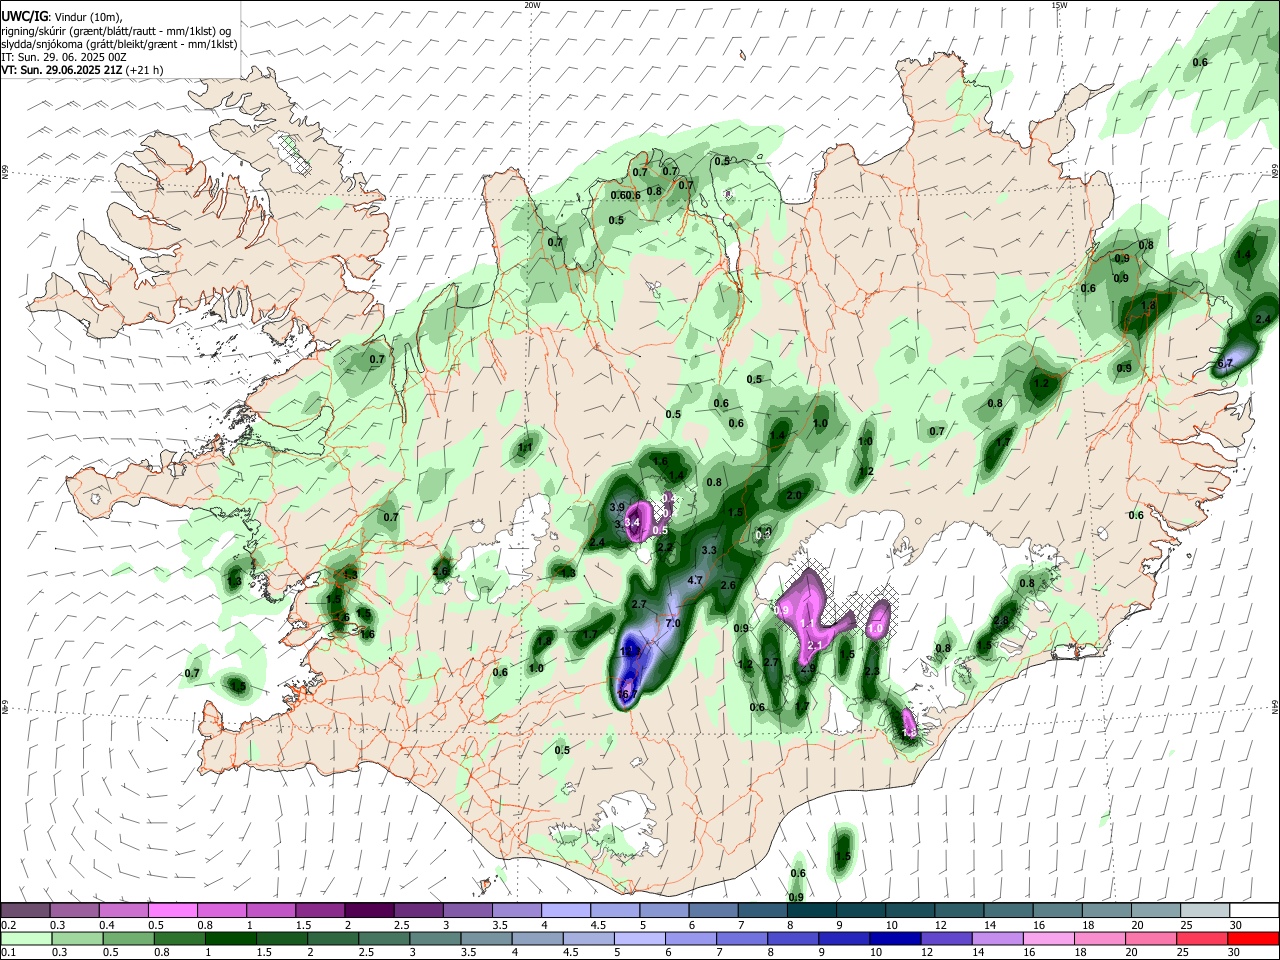
Task: Click the 4.7 precipitation value on the map
Action: 696,580
